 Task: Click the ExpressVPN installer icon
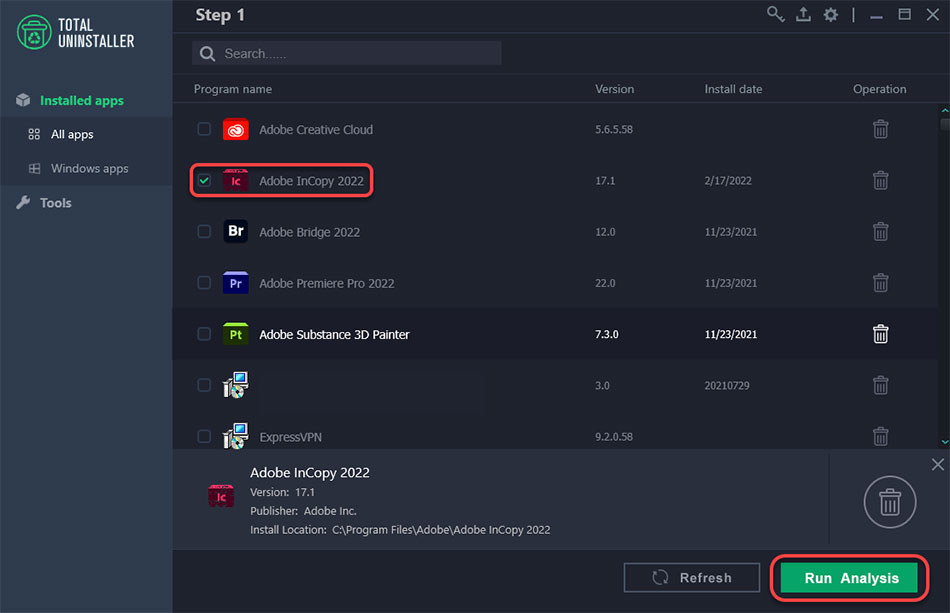click(236, 436)
